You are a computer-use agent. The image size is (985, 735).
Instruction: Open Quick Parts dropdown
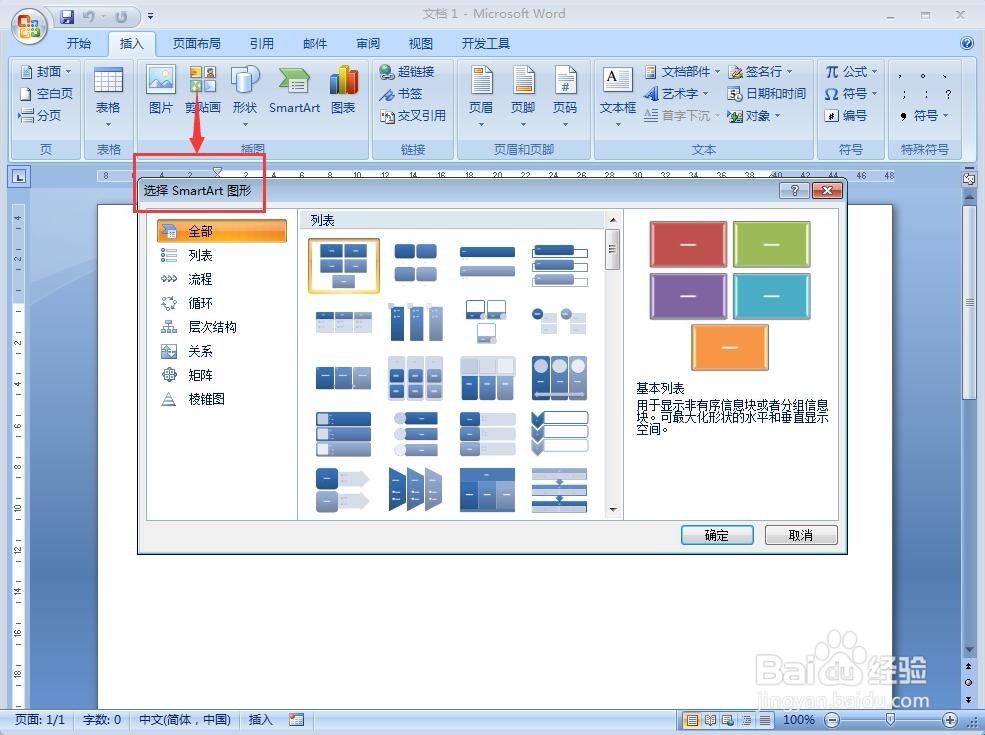682,72
